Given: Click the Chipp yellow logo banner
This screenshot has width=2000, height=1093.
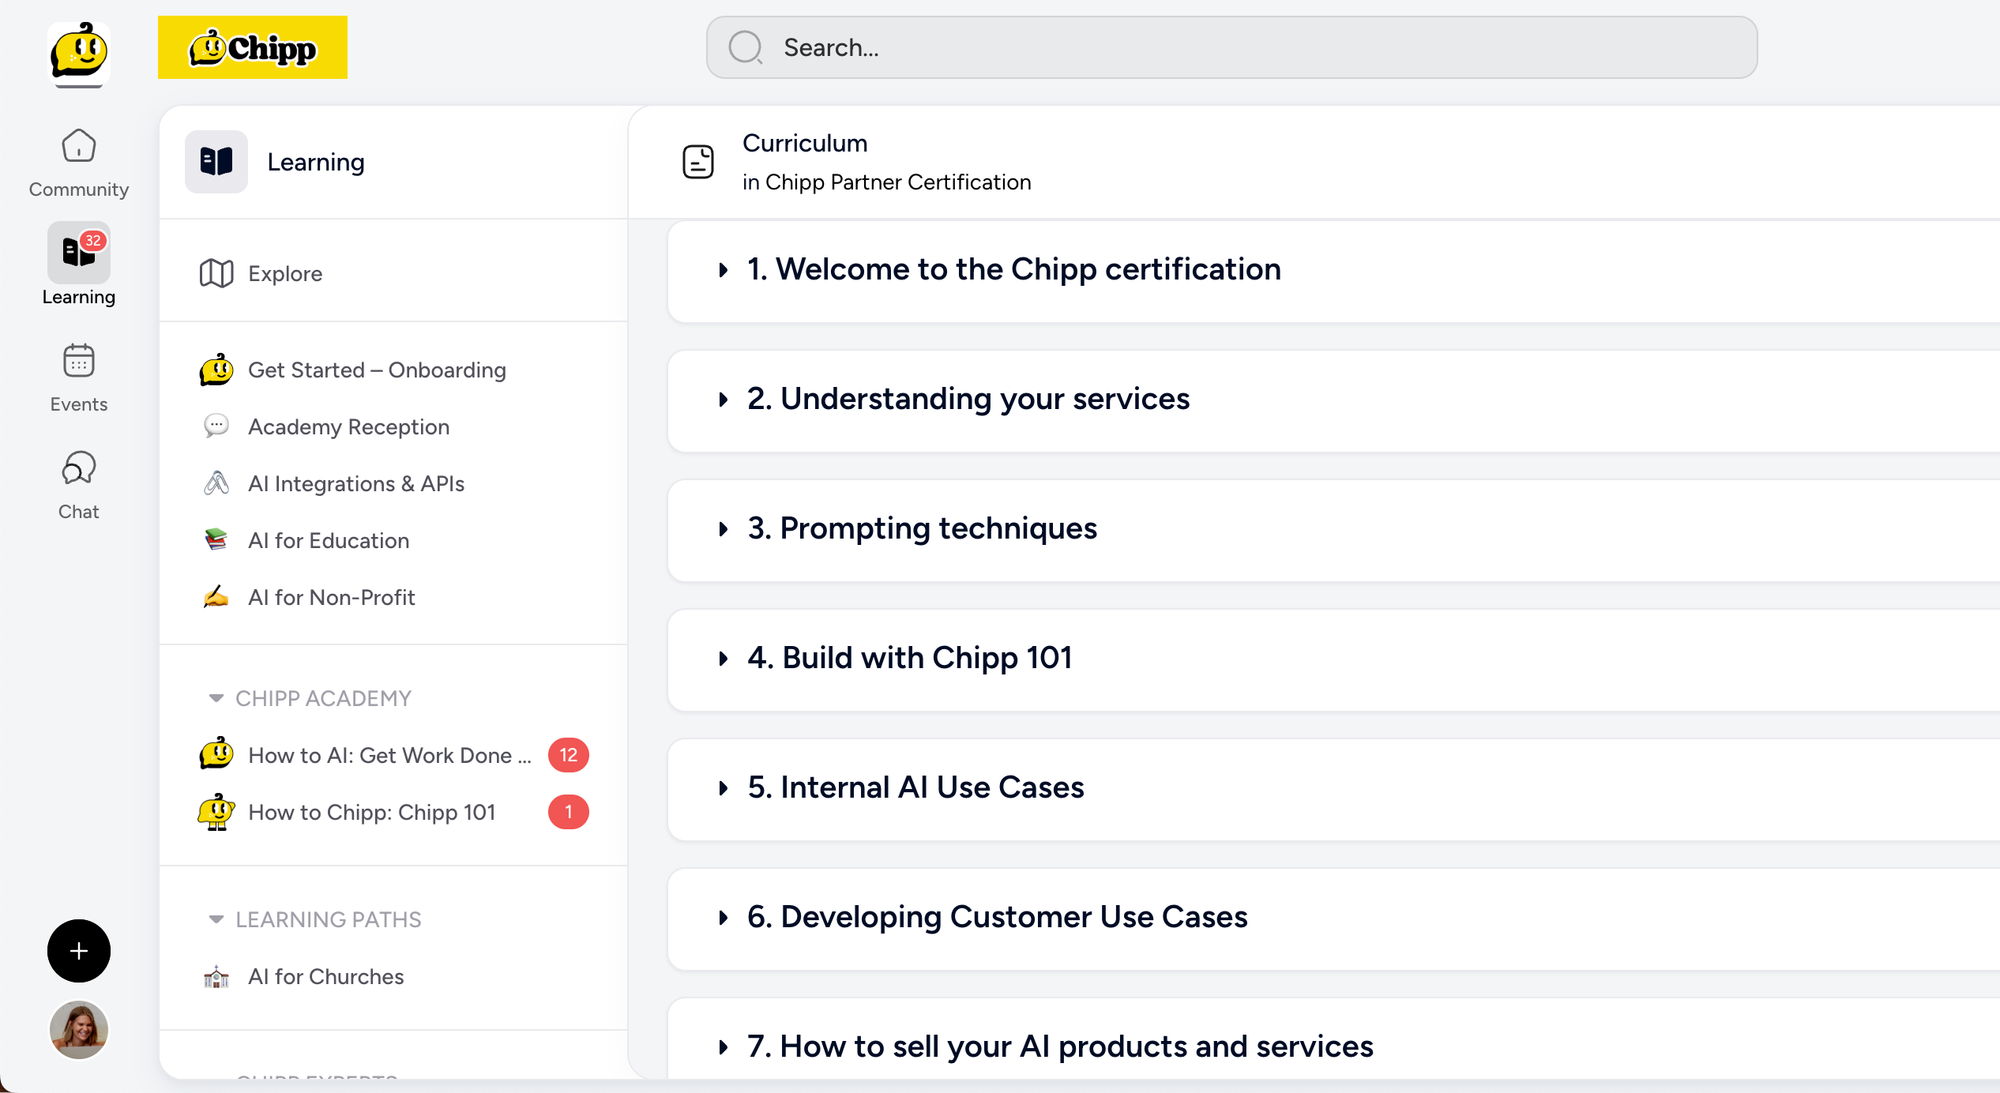Looking at the screenshot, I should point(252,47).
